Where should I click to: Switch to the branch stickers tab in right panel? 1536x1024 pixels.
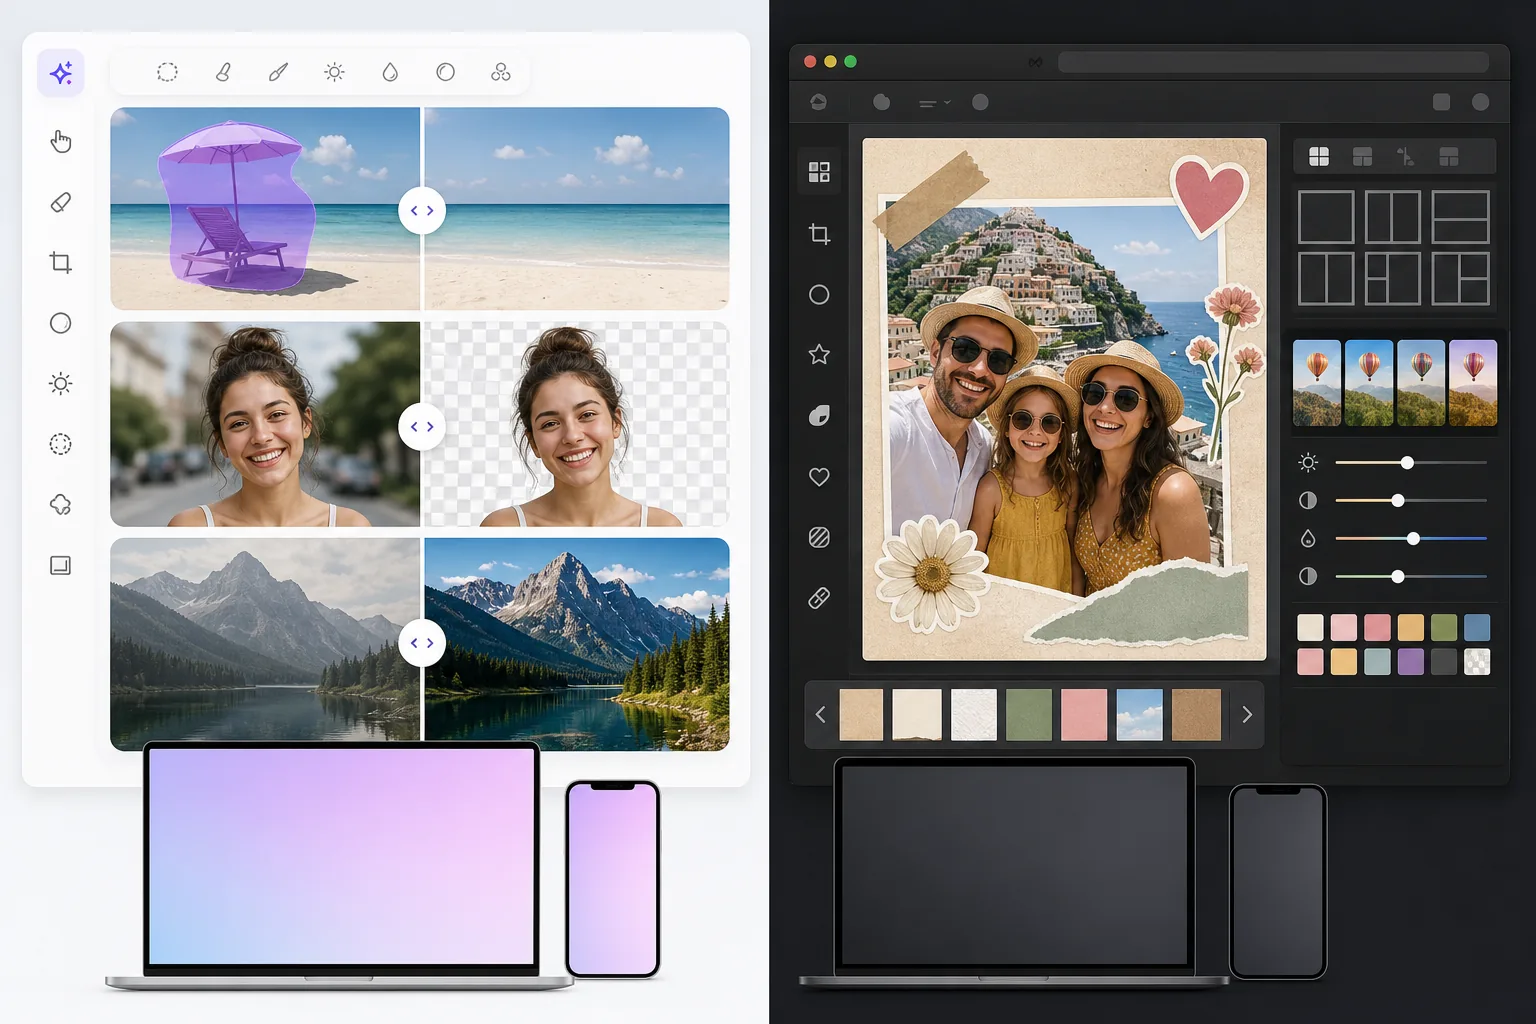point(1405,156)
